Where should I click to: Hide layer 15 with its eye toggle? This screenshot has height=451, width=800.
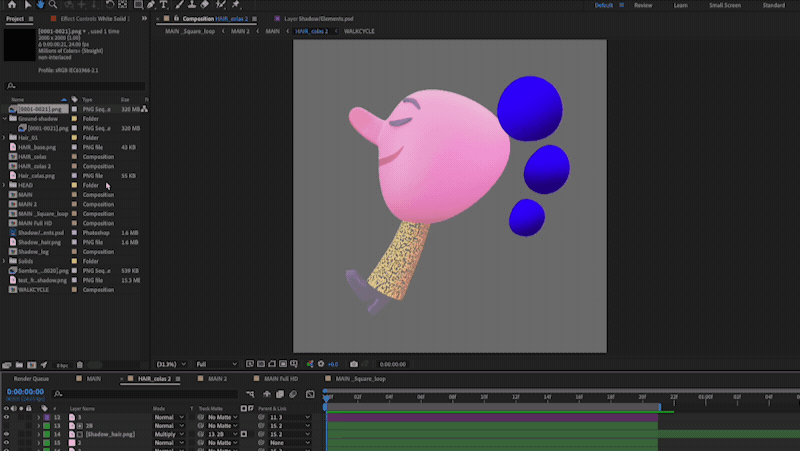click(6, 443)
